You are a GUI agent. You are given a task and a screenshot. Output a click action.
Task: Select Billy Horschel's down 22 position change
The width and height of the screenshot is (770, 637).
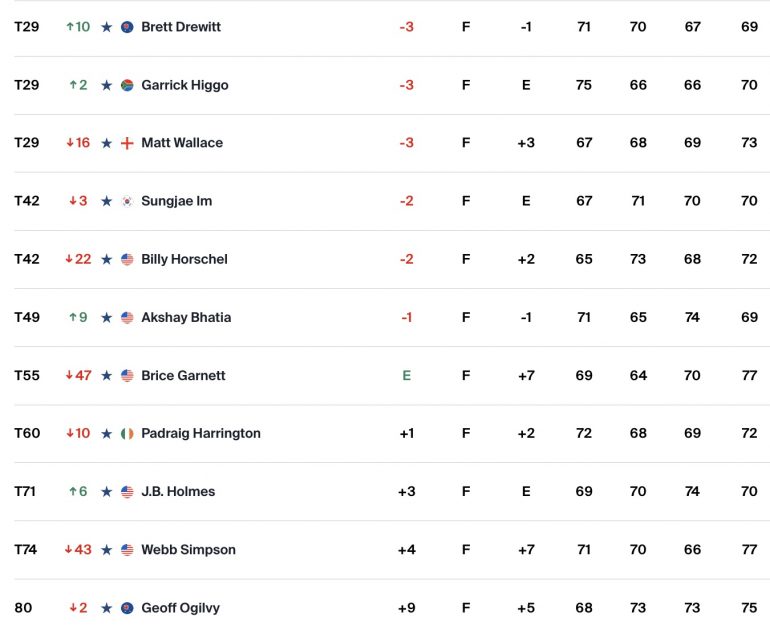pos(79,259)
